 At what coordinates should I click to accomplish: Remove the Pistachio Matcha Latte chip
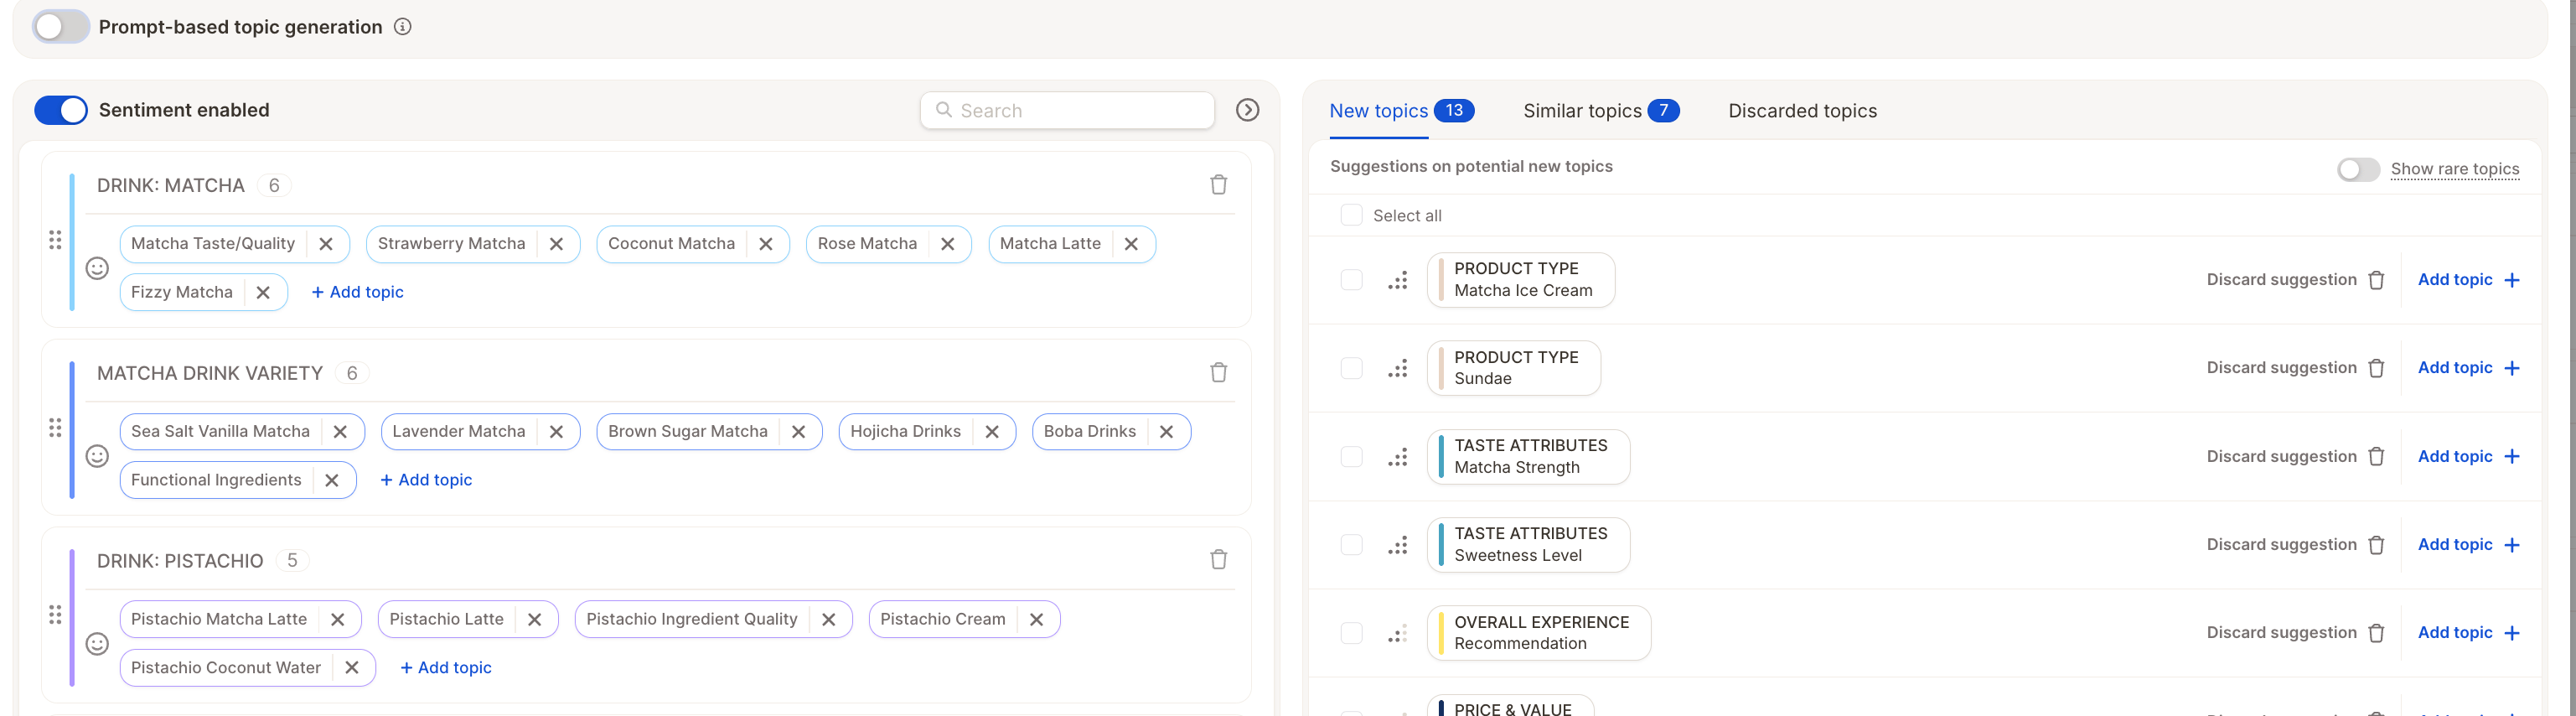pyautogui.click(x=338, y=620)
